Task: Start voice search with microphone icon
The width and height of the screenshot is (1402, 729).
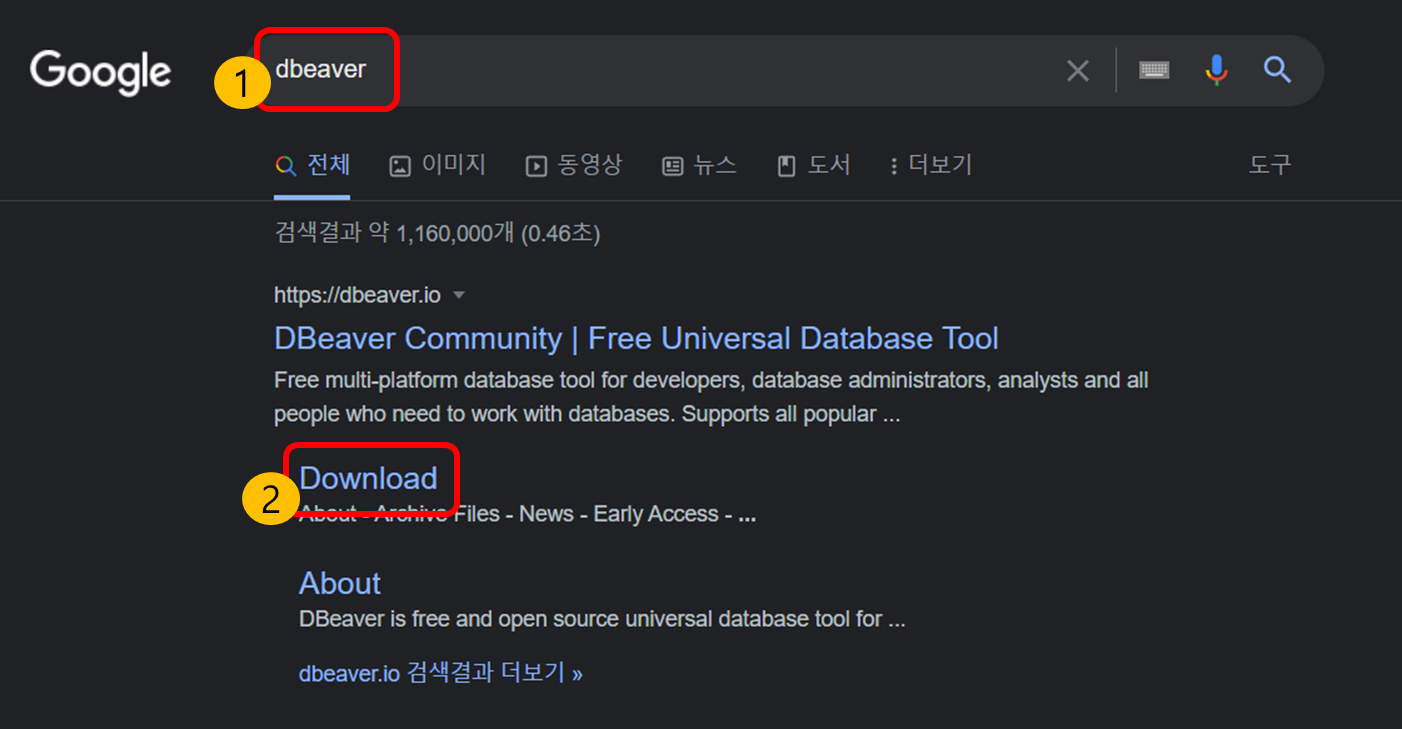Action: 1216,70
